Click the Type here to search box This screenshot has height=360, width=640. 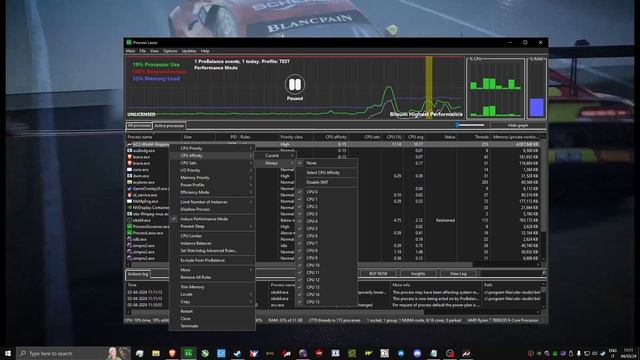(73, 353)
